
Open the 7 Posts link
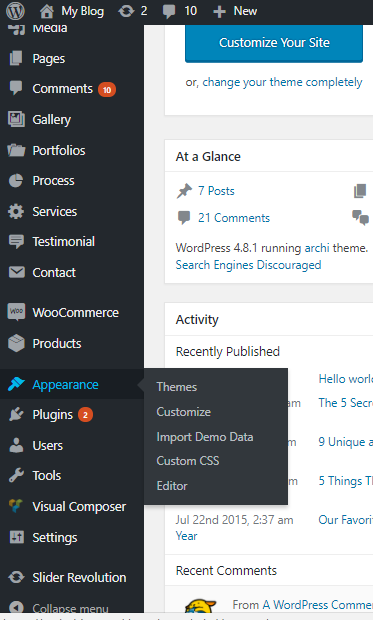point(216,191)
